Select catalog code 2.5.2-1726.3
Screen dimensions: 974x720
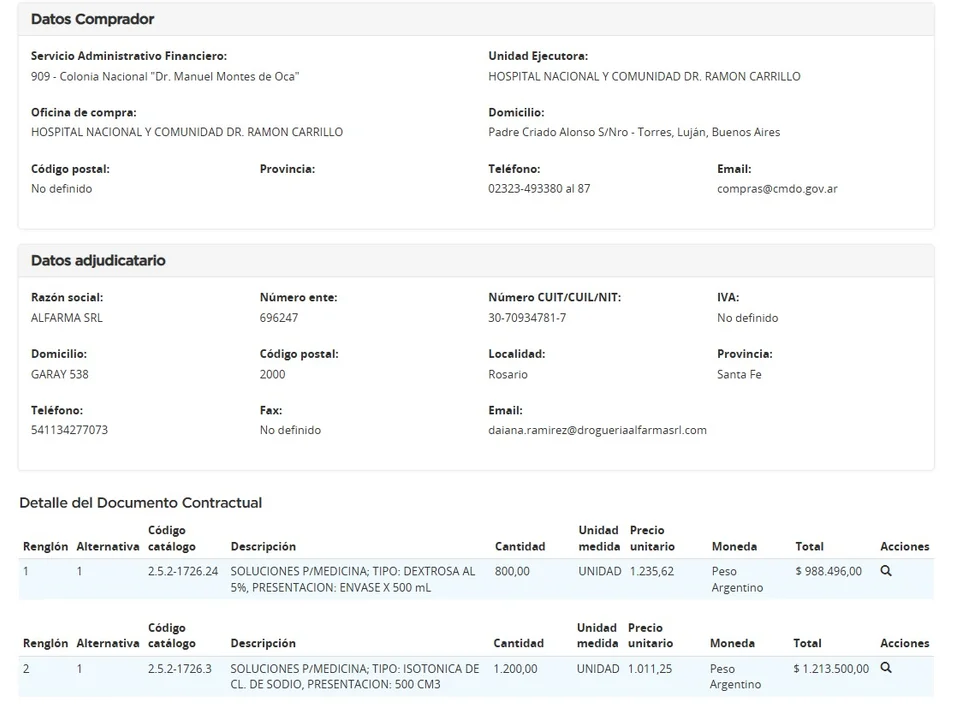click(180, 668)
